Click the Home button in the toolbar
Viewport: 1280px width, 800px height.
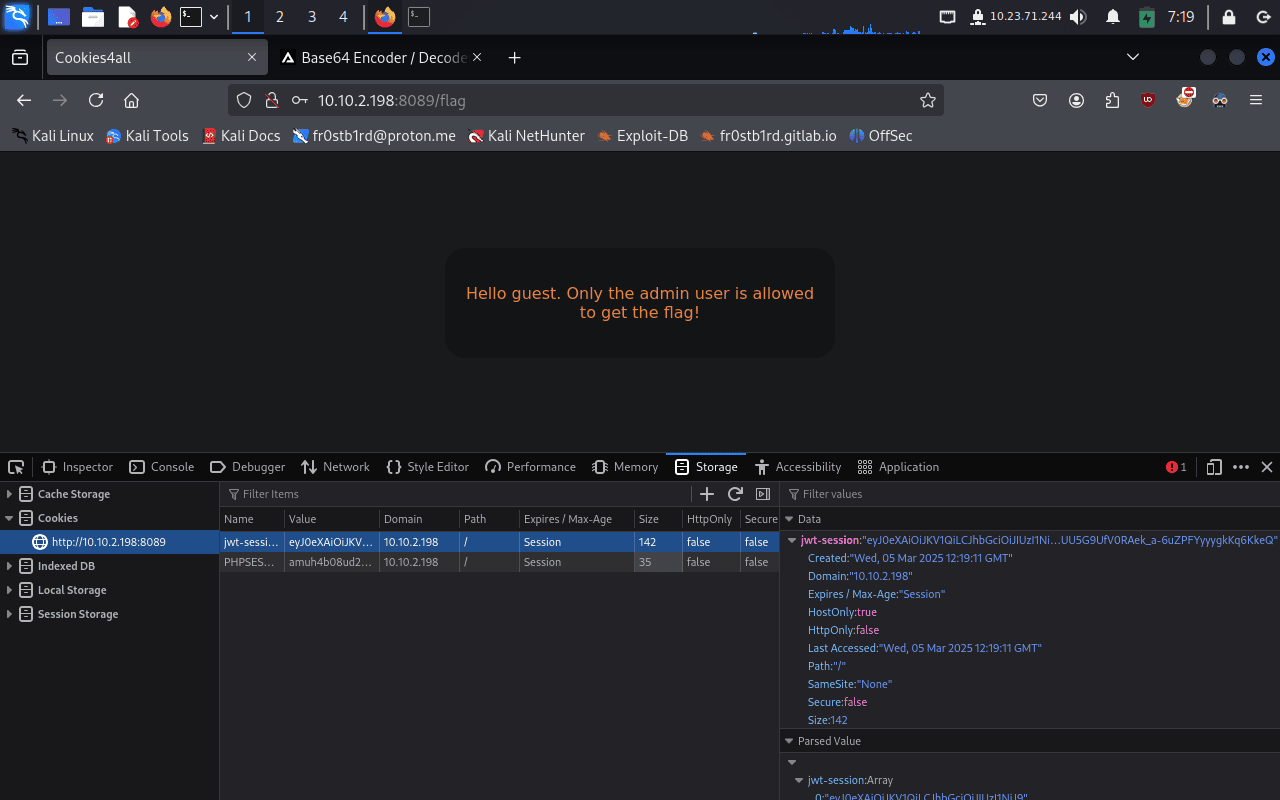131,100
